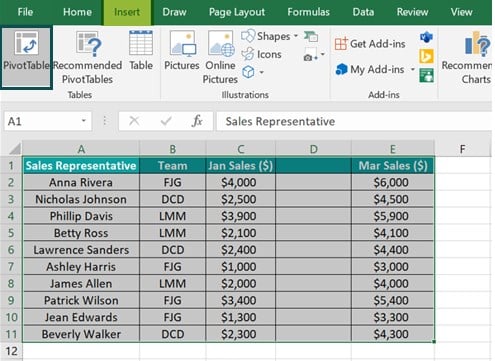495x361 pixels.
Task: Select the Beverly Walker cell
Action: pyautogui.click(x=81, y=334)
